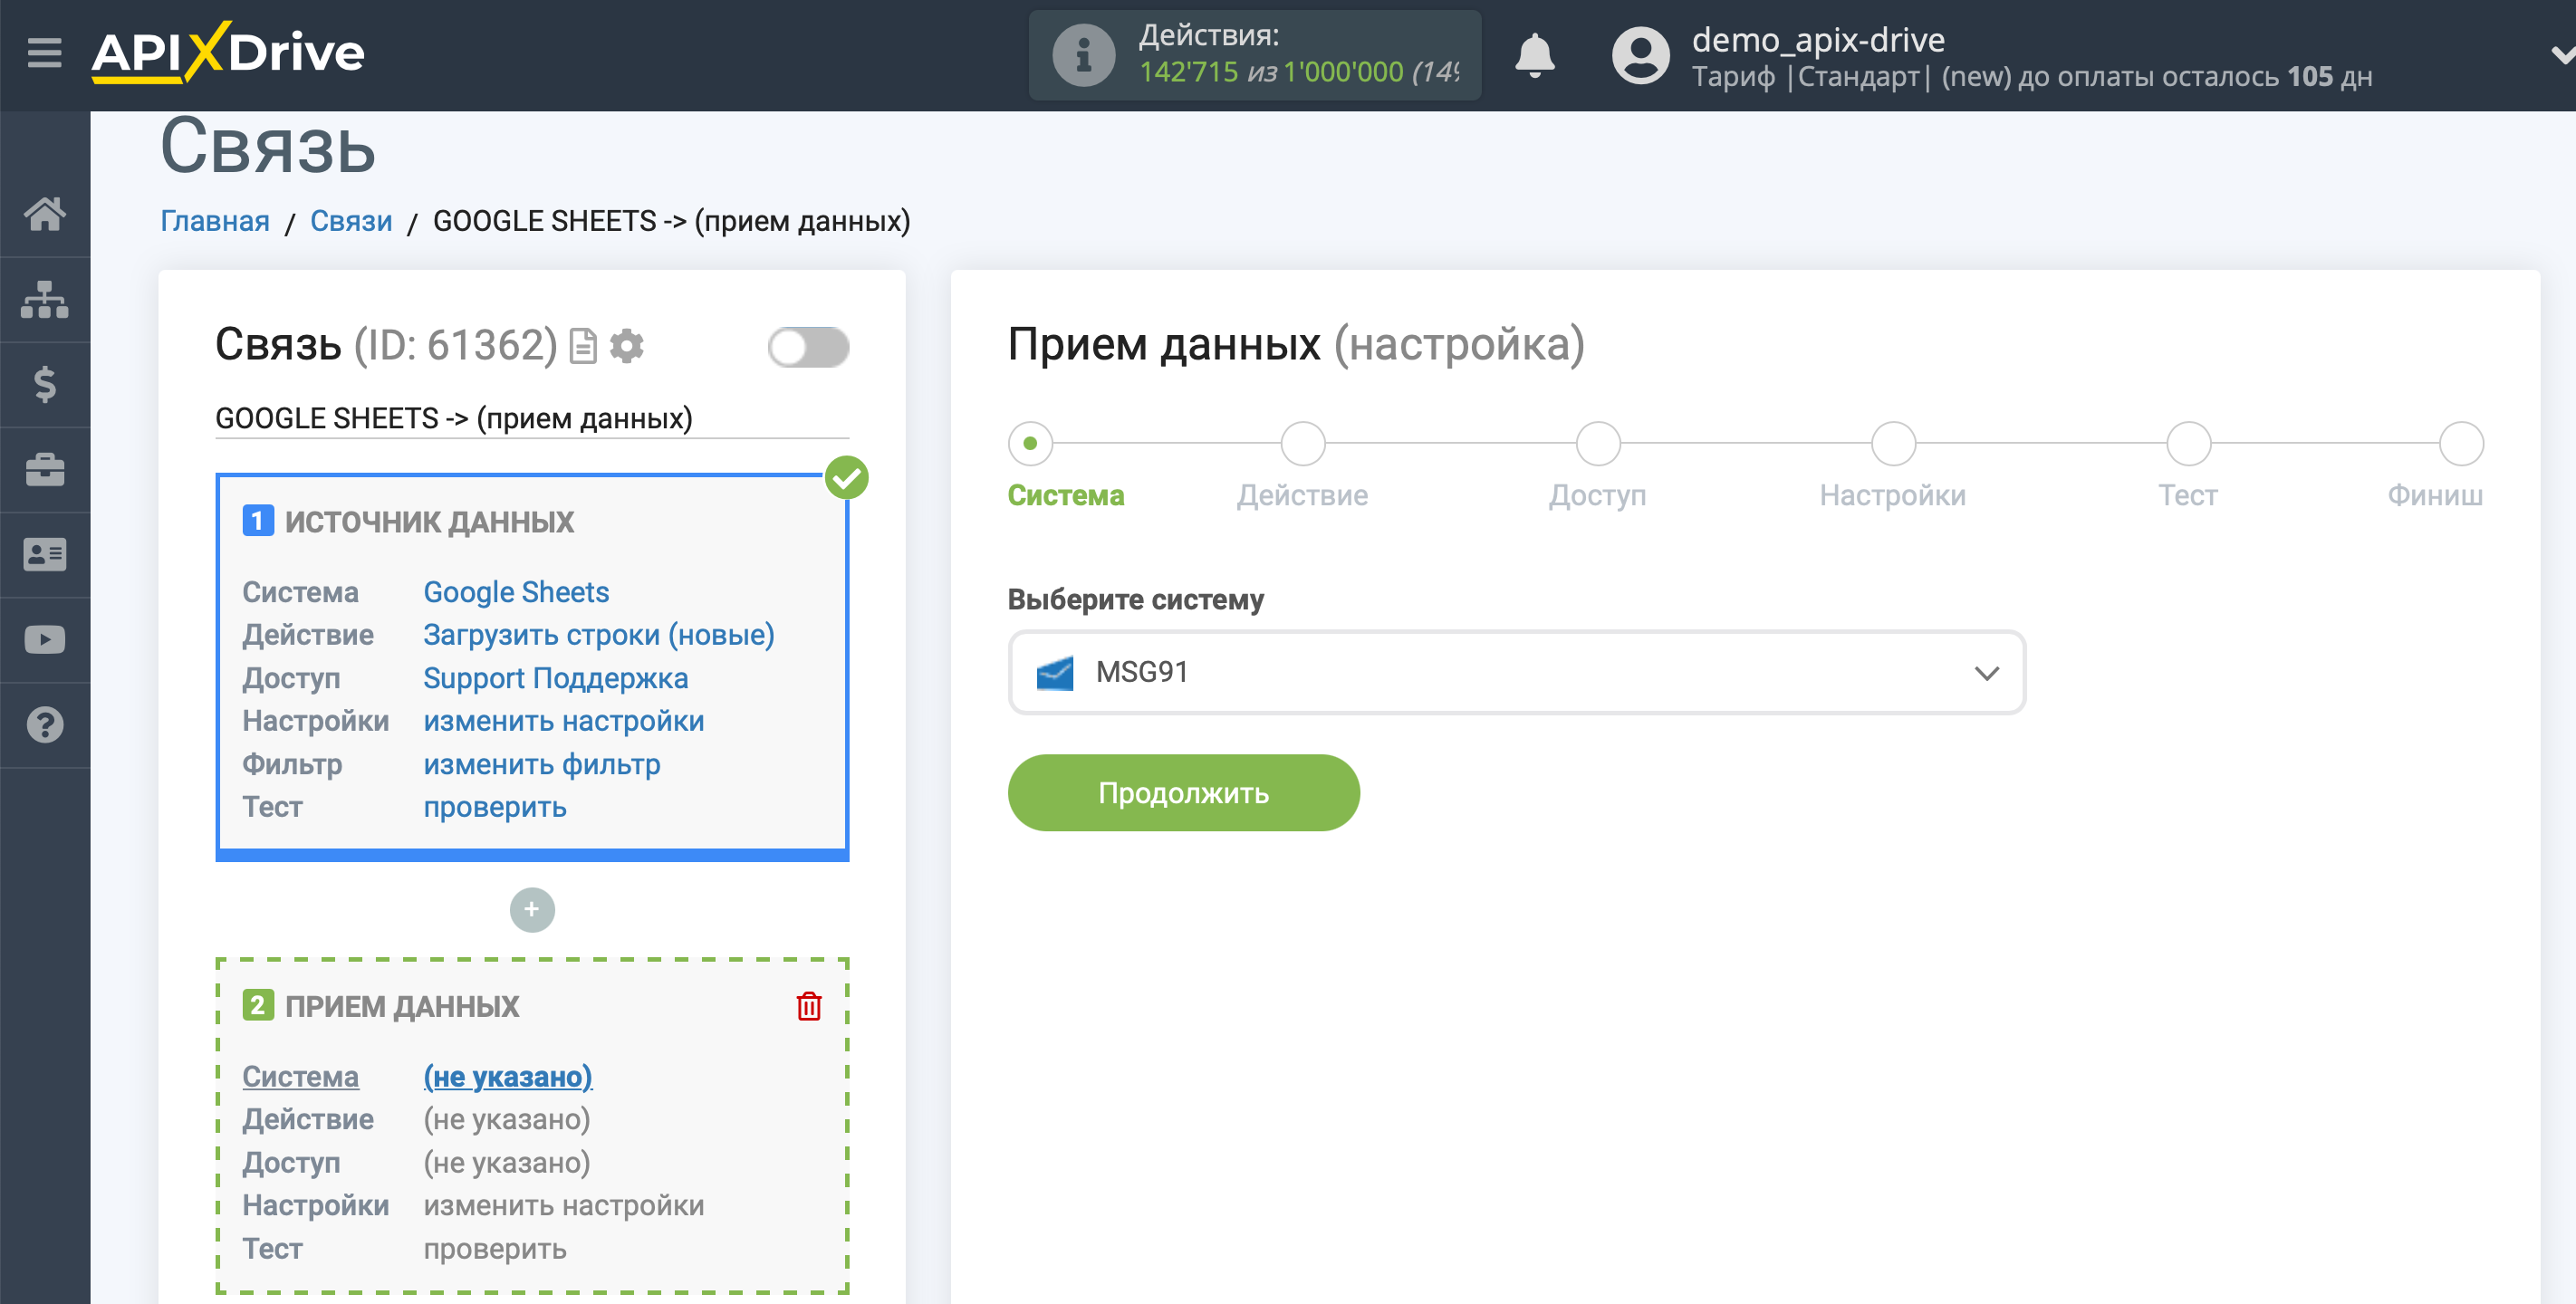Open Загрузить строки (новые) action link

coord(599,635)
